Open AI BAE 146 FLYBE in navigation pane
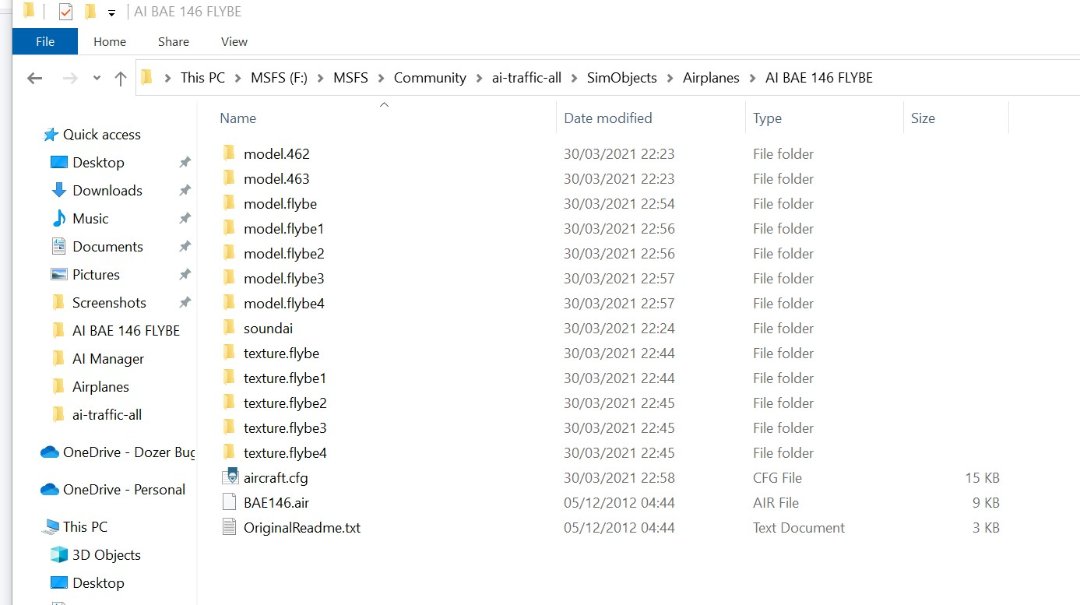The width and height of the screenshot is (1080, 605). tap(126, 331)
